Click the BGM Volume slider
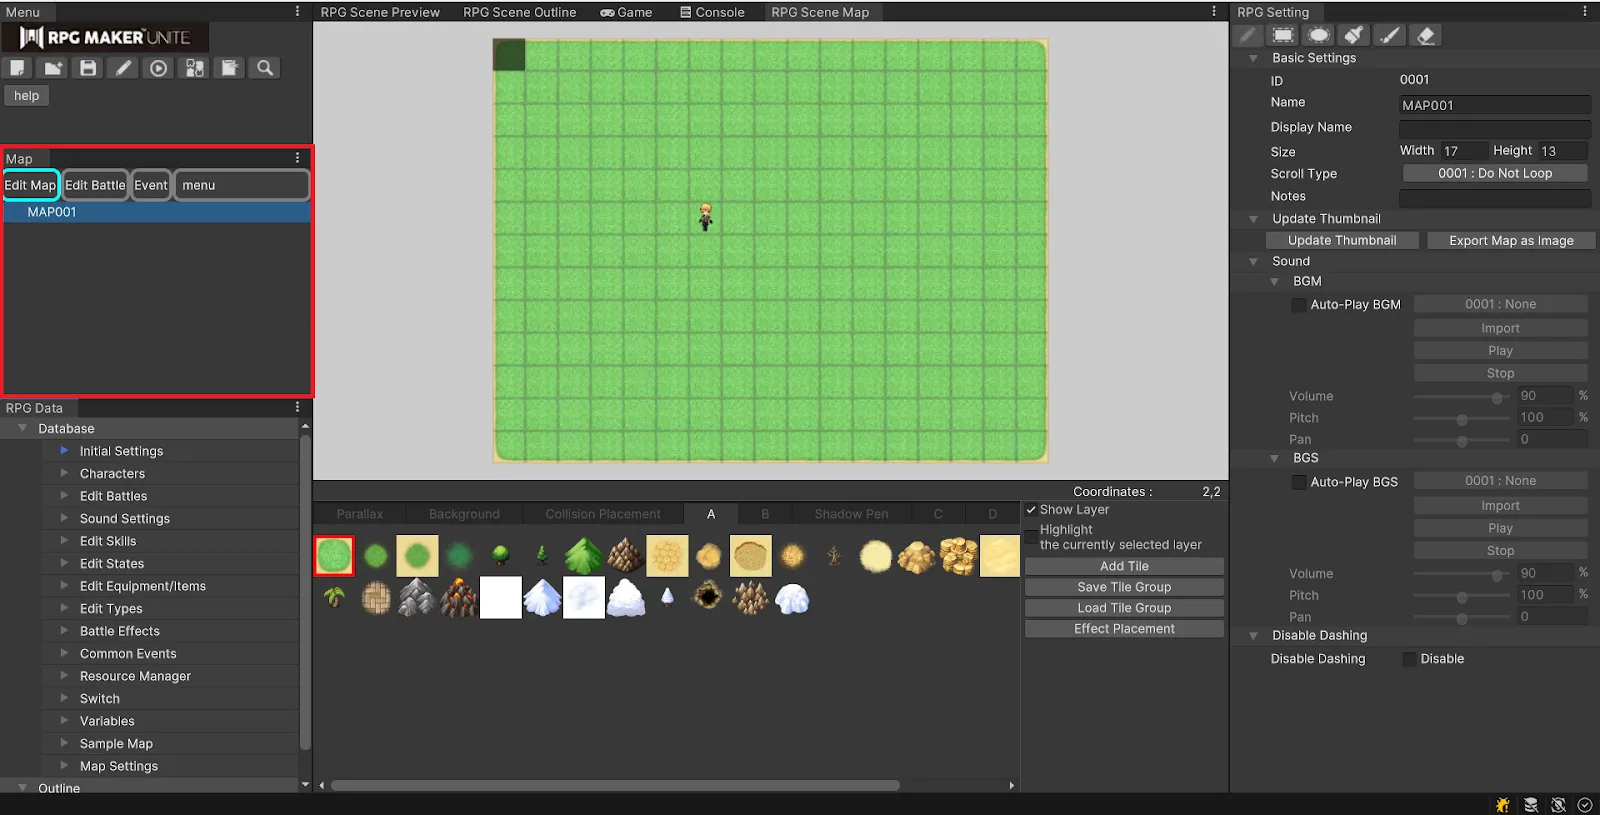The height and width of the screenshot is (815, 1600). point(1461,397)
